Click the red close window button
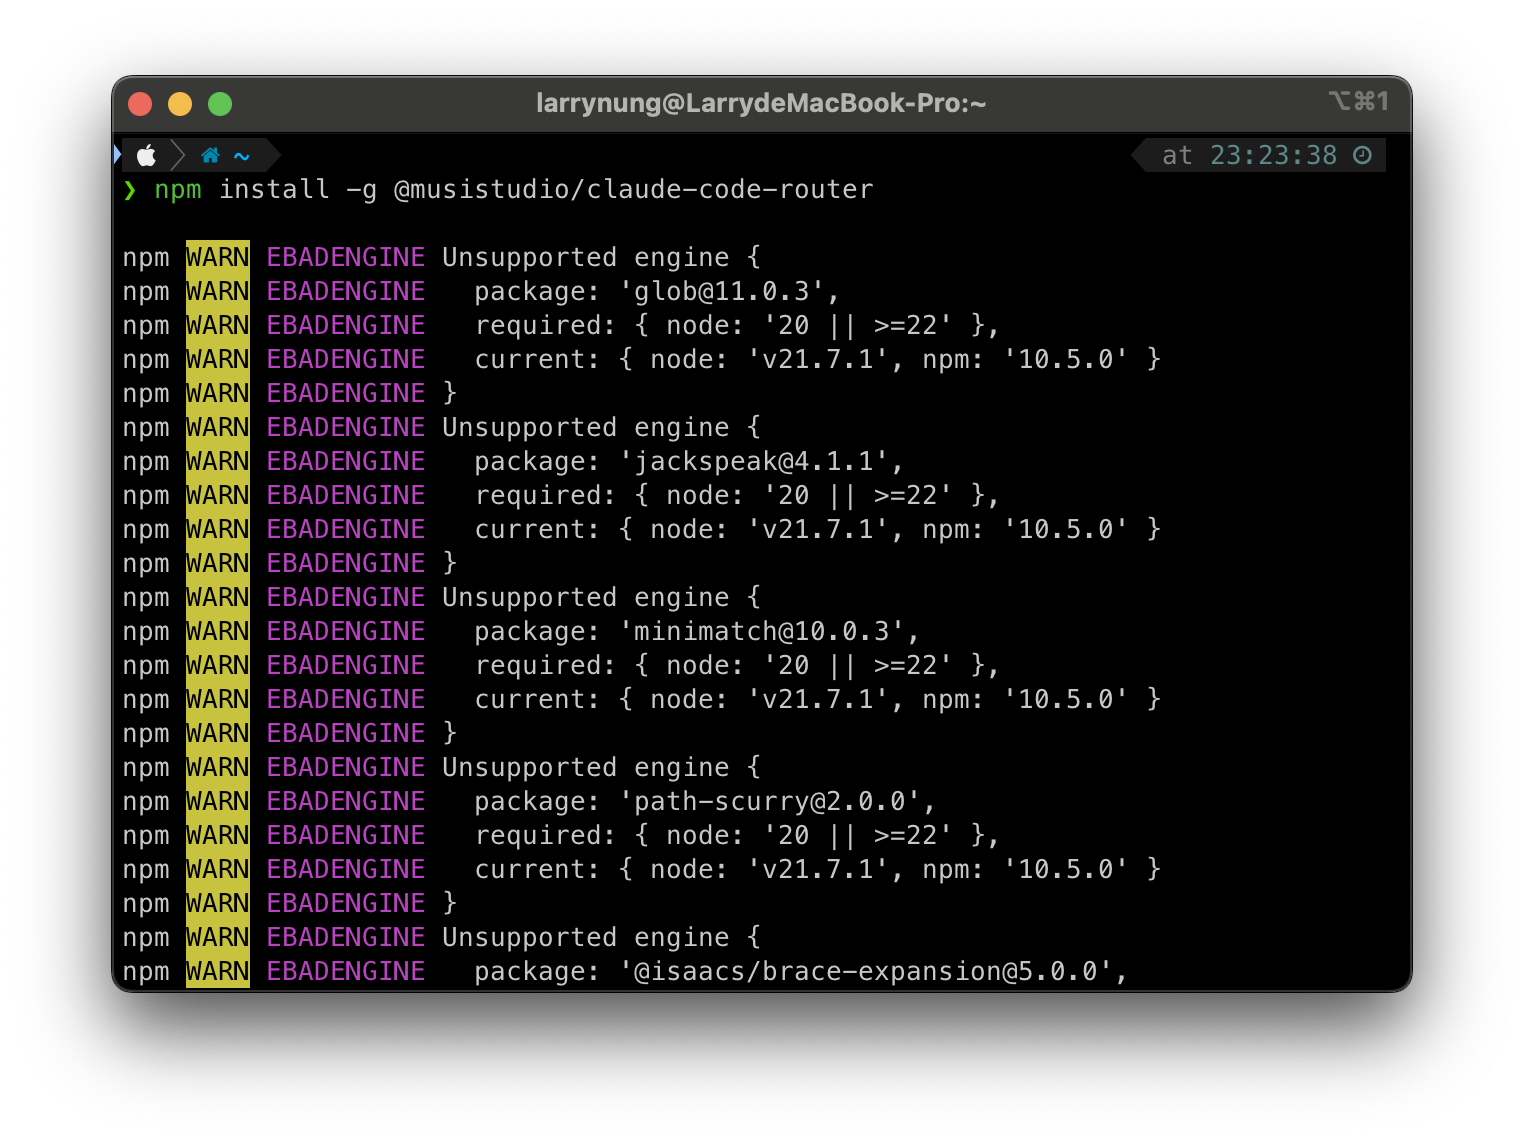 tap(140, 104)
